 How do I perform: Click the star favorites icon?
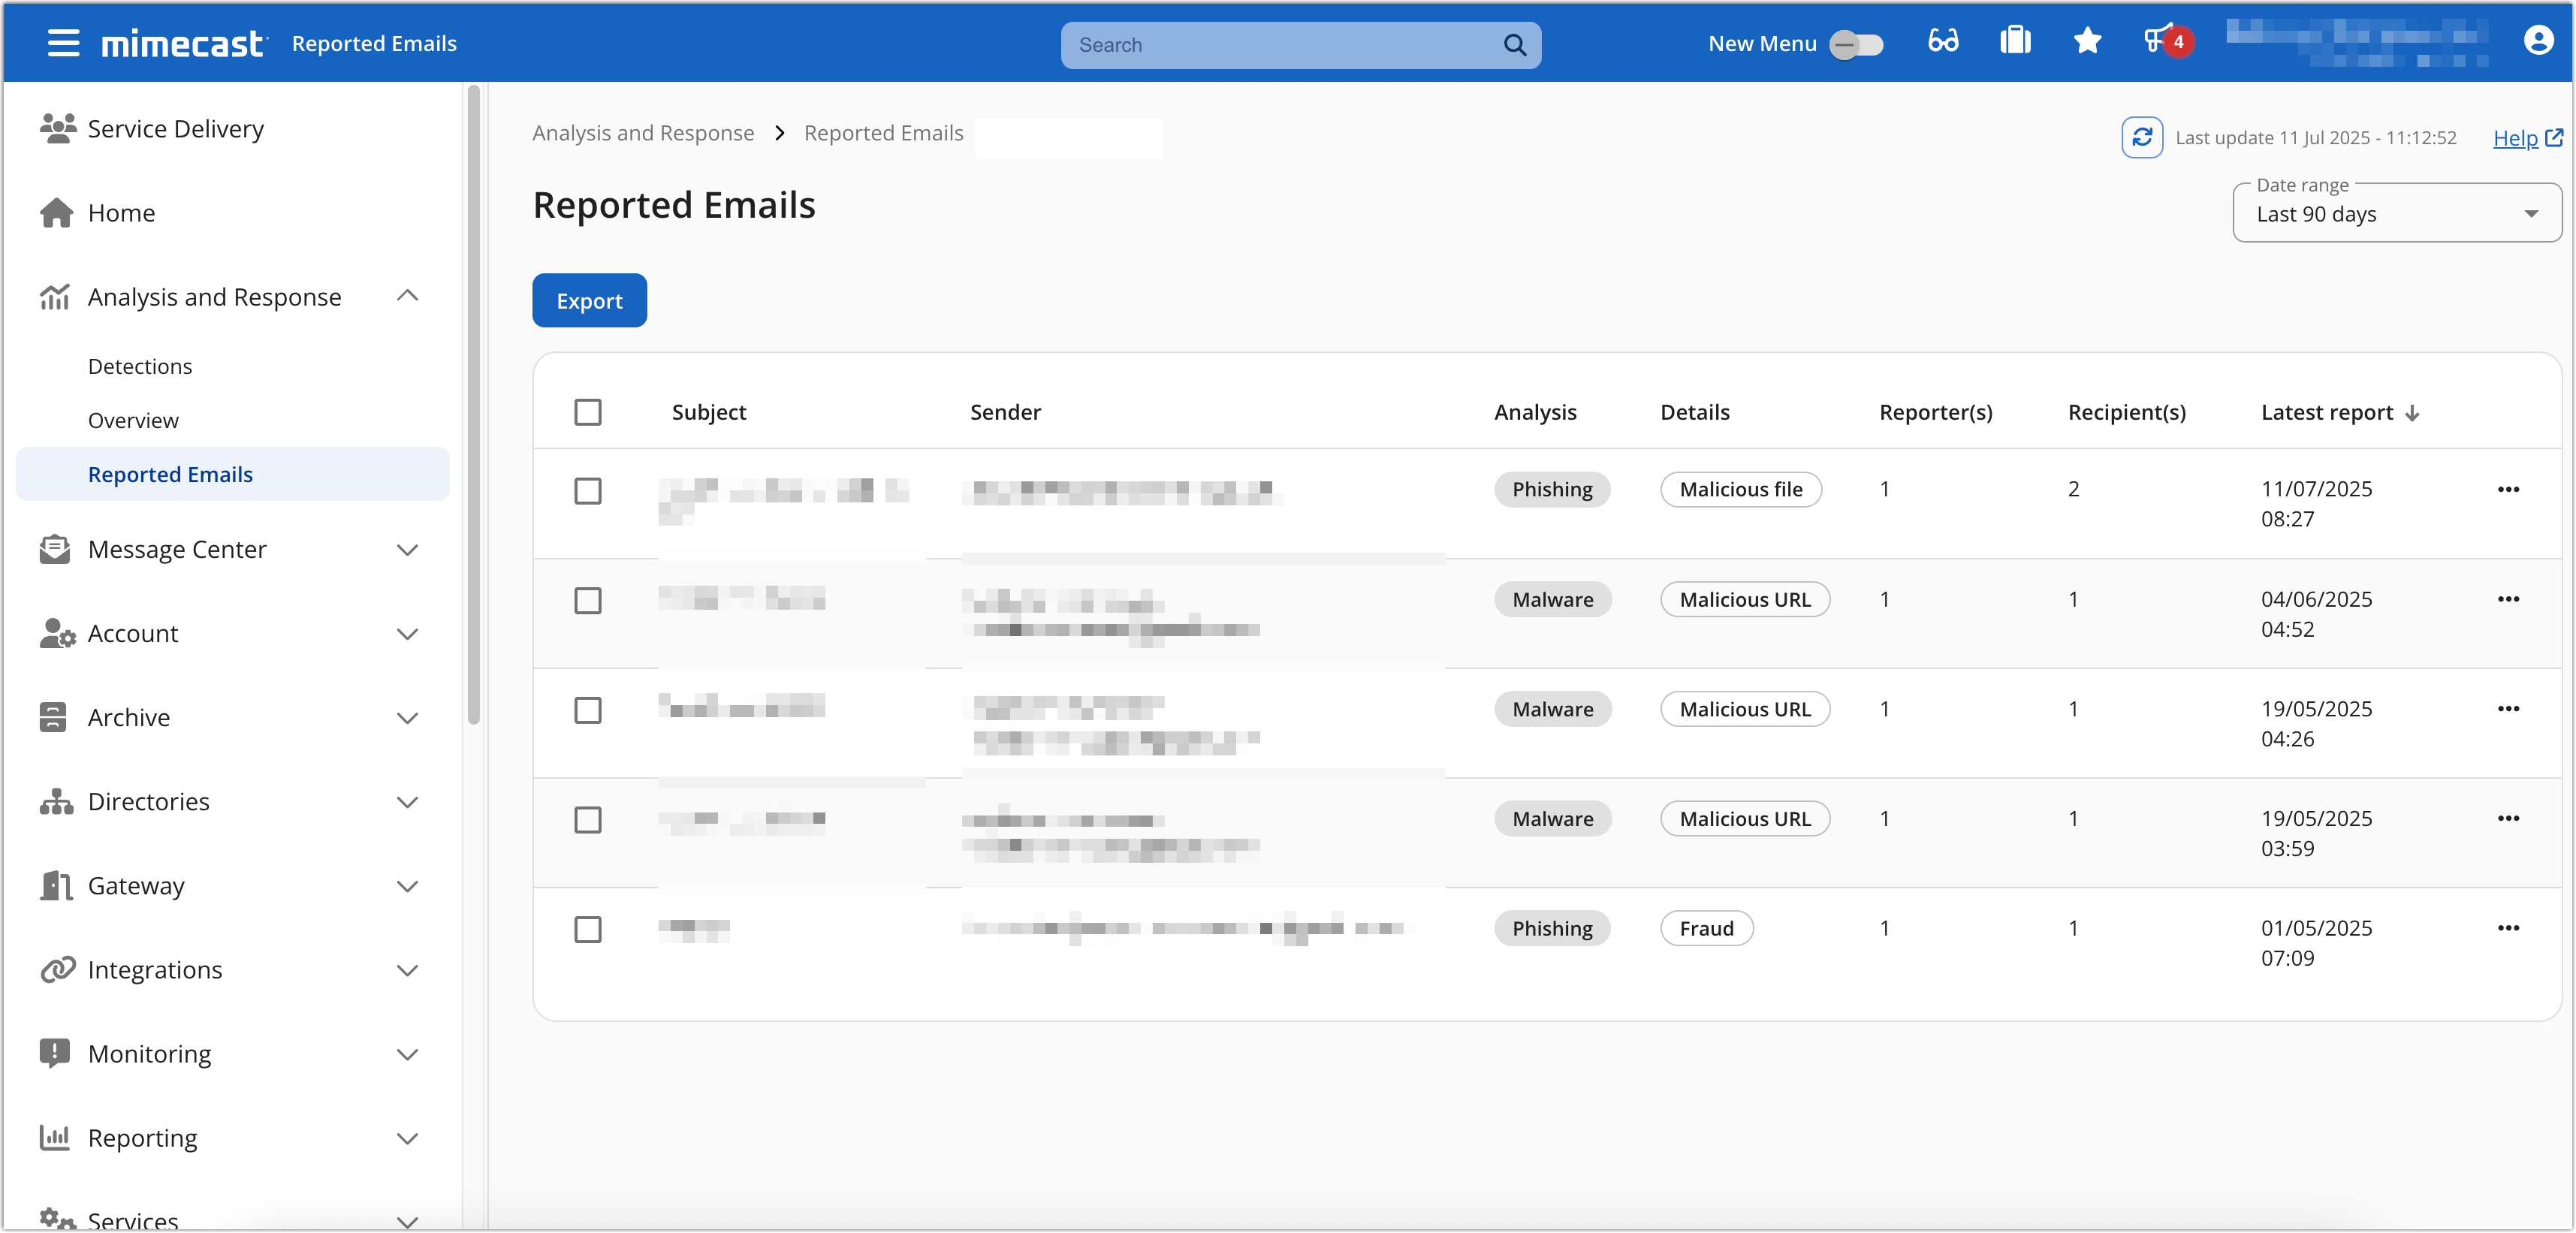point(2087,41)
